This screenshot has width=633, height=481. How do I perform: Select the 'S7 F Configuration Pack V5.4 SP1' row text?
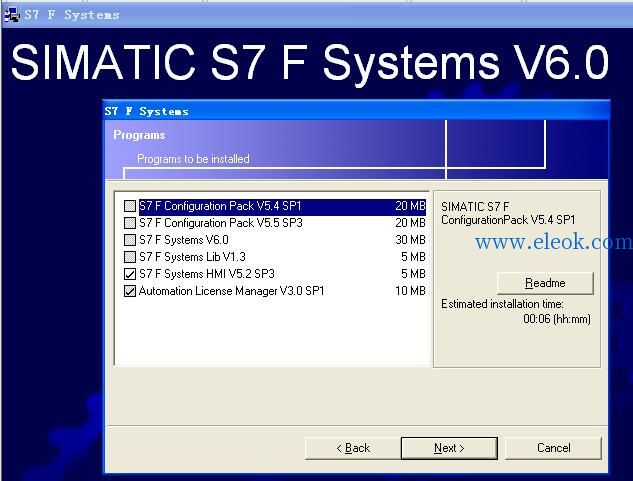(x=220, y=206)
